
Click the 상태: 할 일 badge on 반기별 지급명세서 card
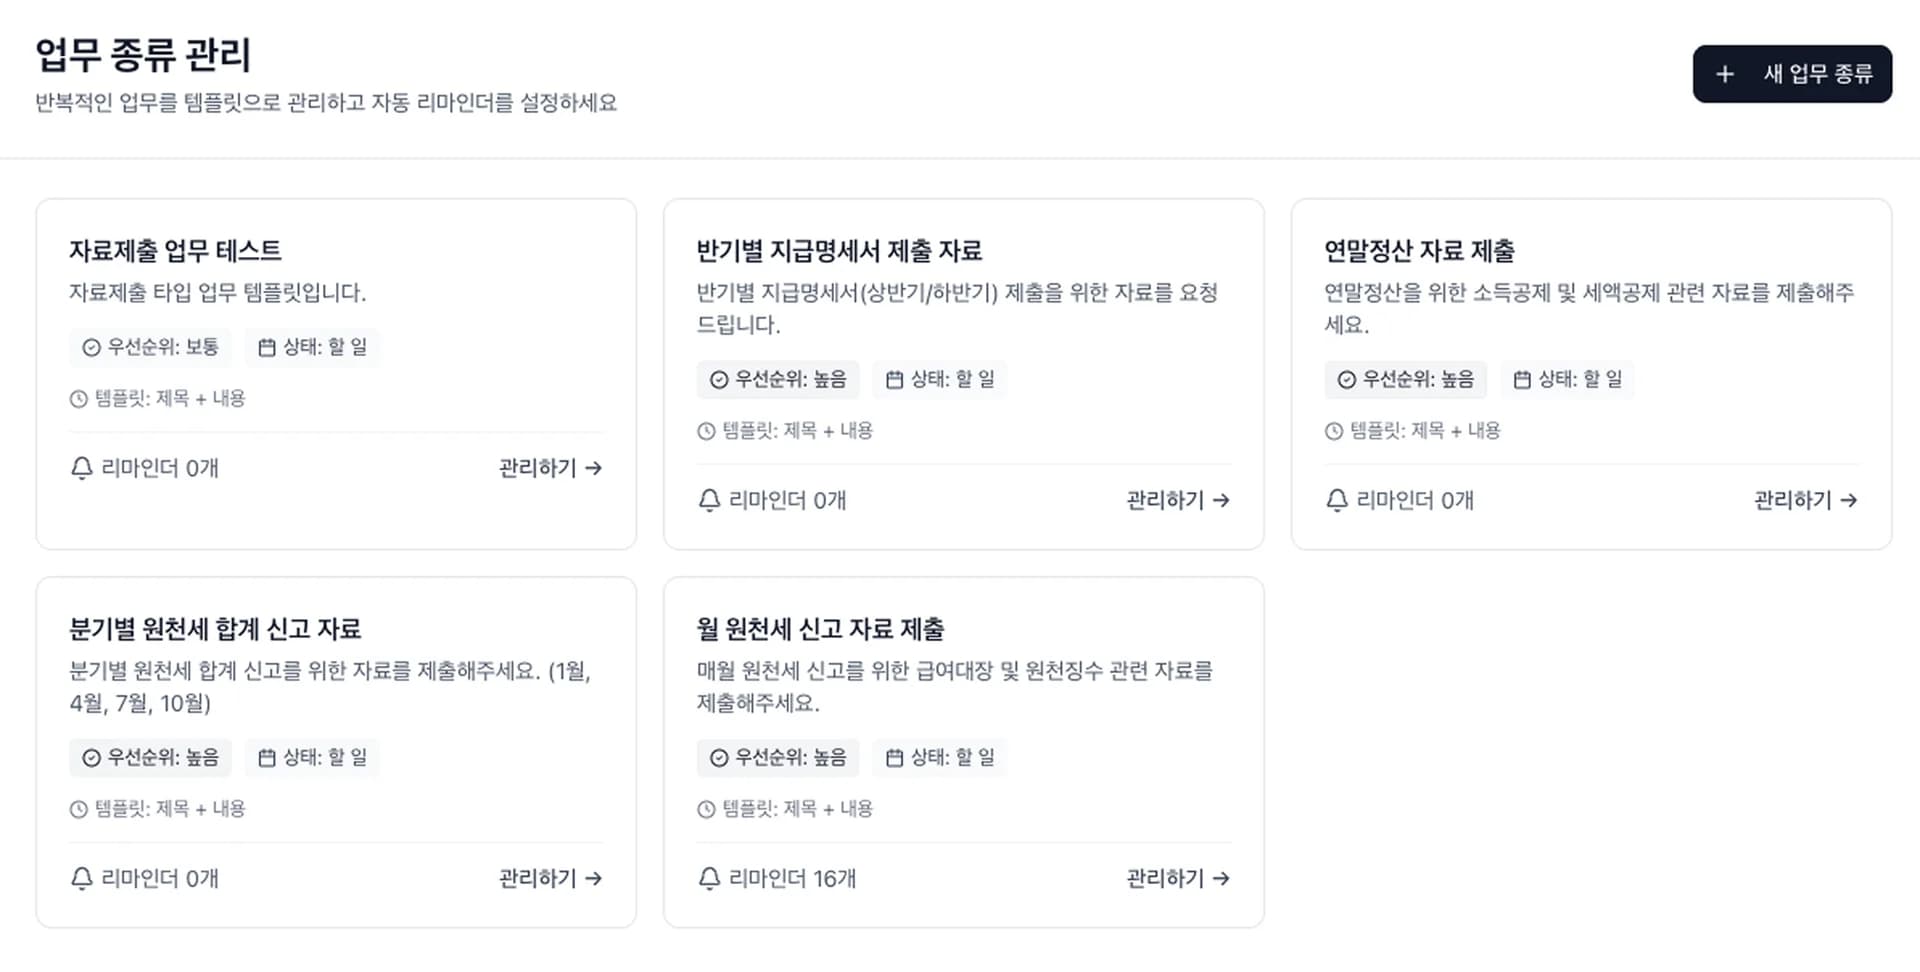939,379
